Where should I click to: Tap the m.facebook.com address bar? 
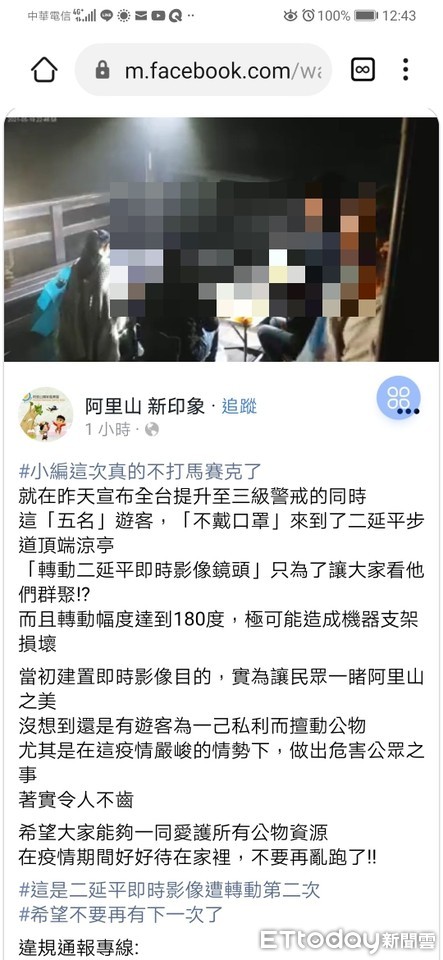(203, 70)
